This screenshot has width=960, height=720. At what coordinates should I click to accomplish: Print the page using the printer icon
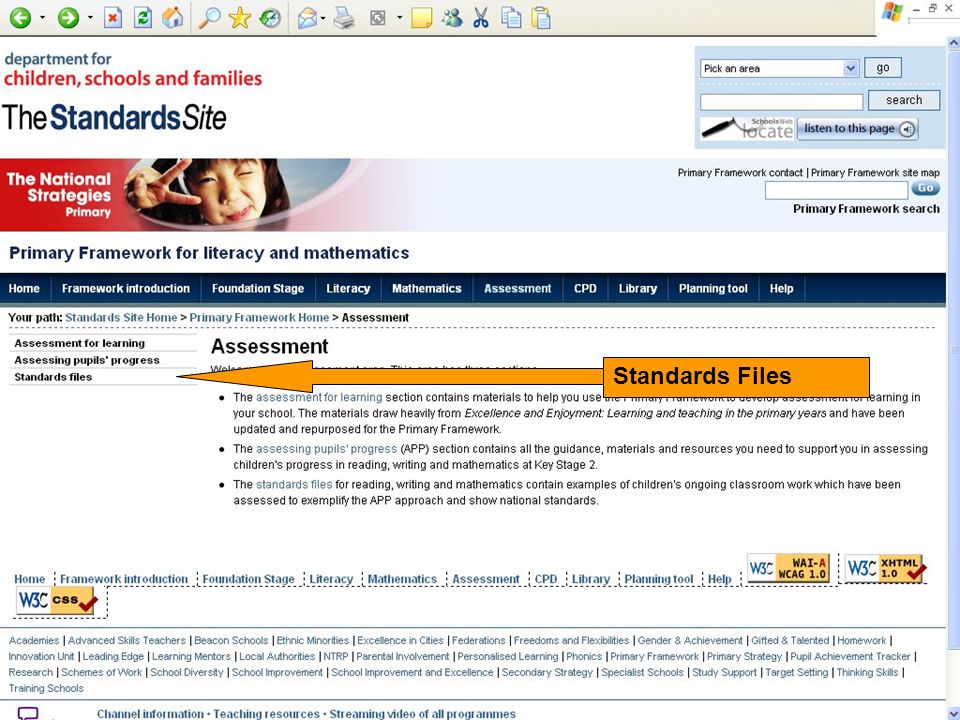tap(344, 18)
